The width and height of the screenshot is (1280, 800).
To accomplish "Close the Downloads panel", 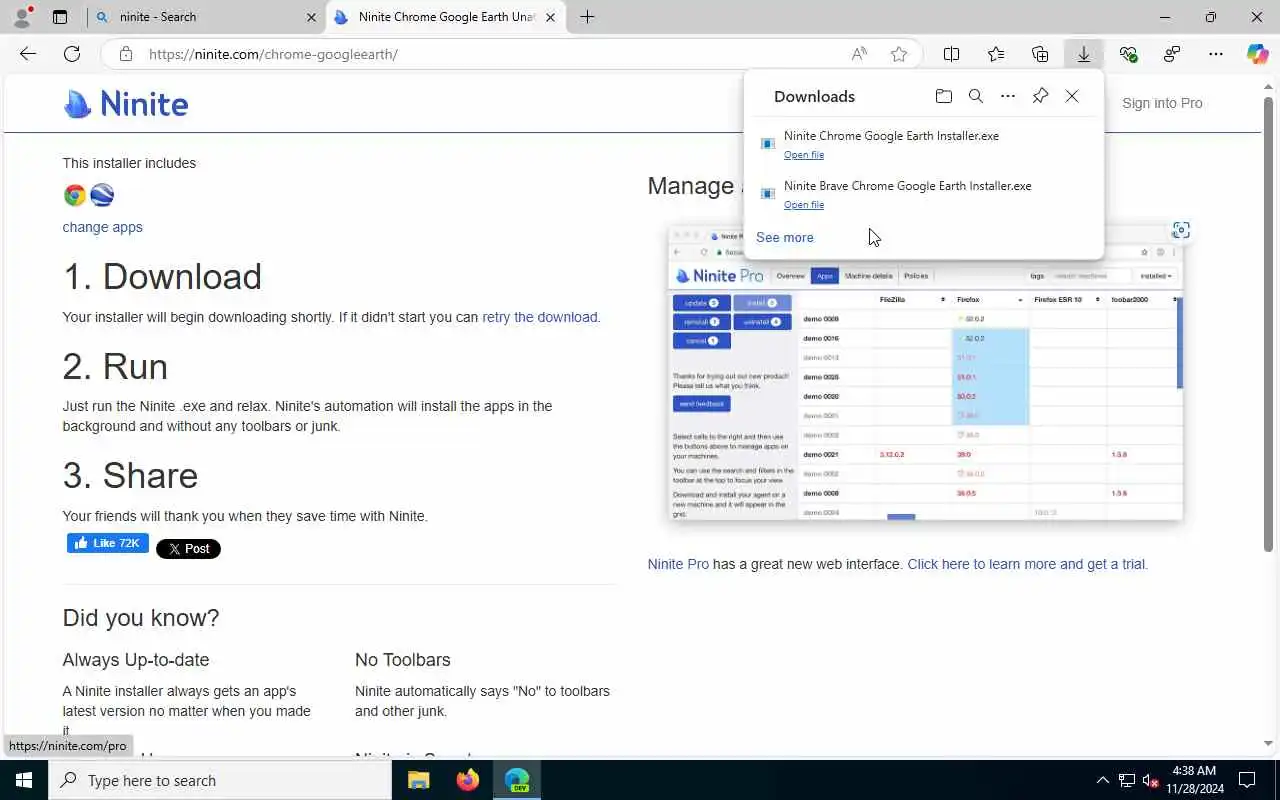I will (1072, 96).
